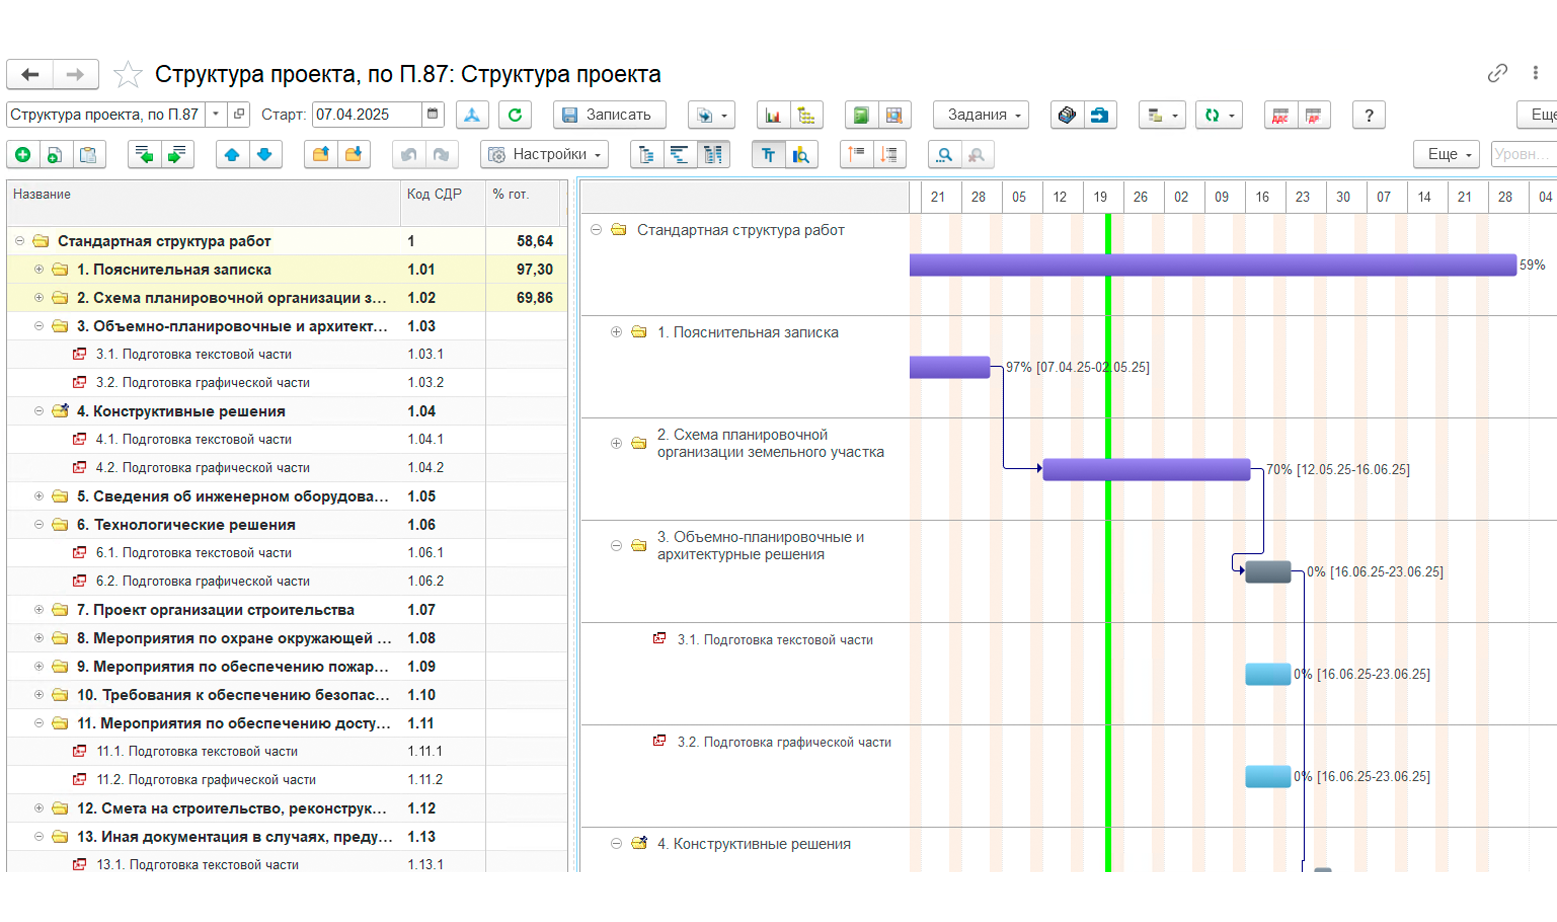Toggle the chart magnifier button beside 'Tт'
The width and height of the screenshot is (1557, 922).
point(801,155)
